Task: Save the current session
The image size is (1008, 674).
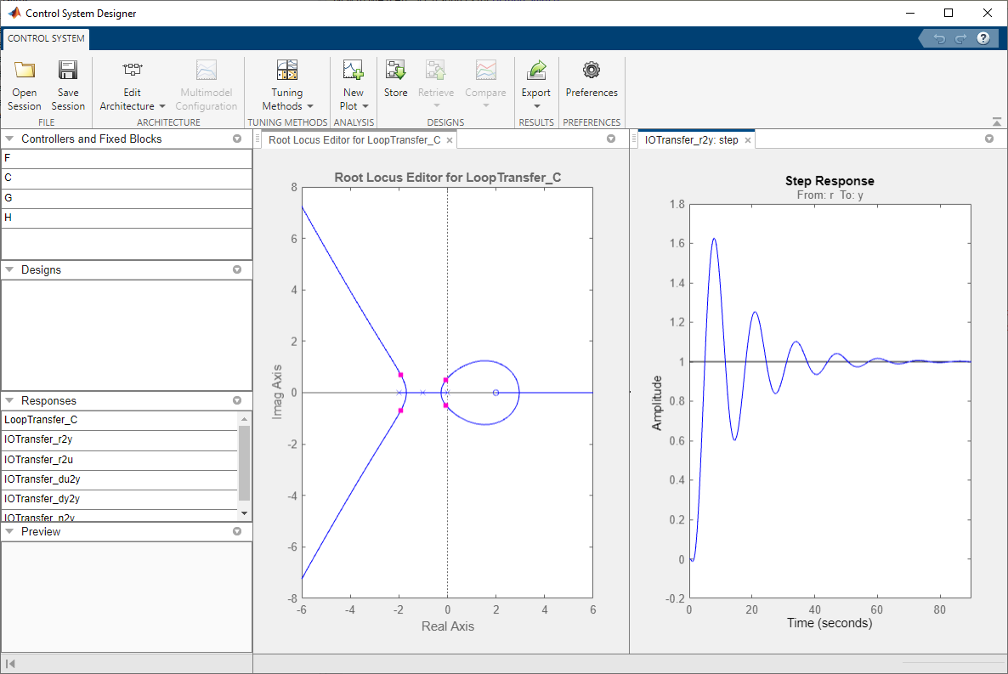Action: 67,85
